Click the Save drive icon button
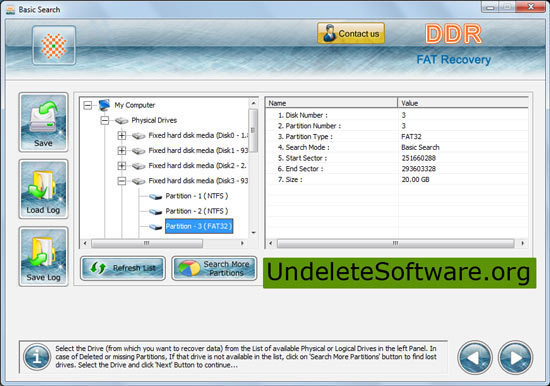 point(43,122)
